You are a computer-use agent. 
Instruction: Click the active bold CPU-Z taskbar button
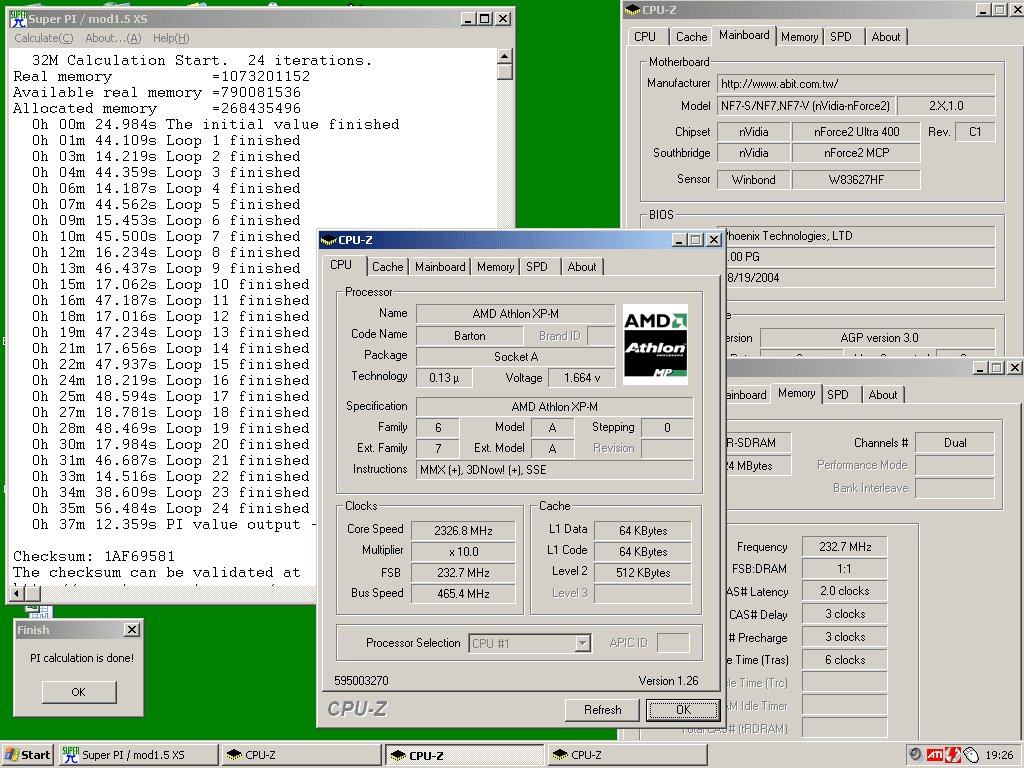(464, 755)
